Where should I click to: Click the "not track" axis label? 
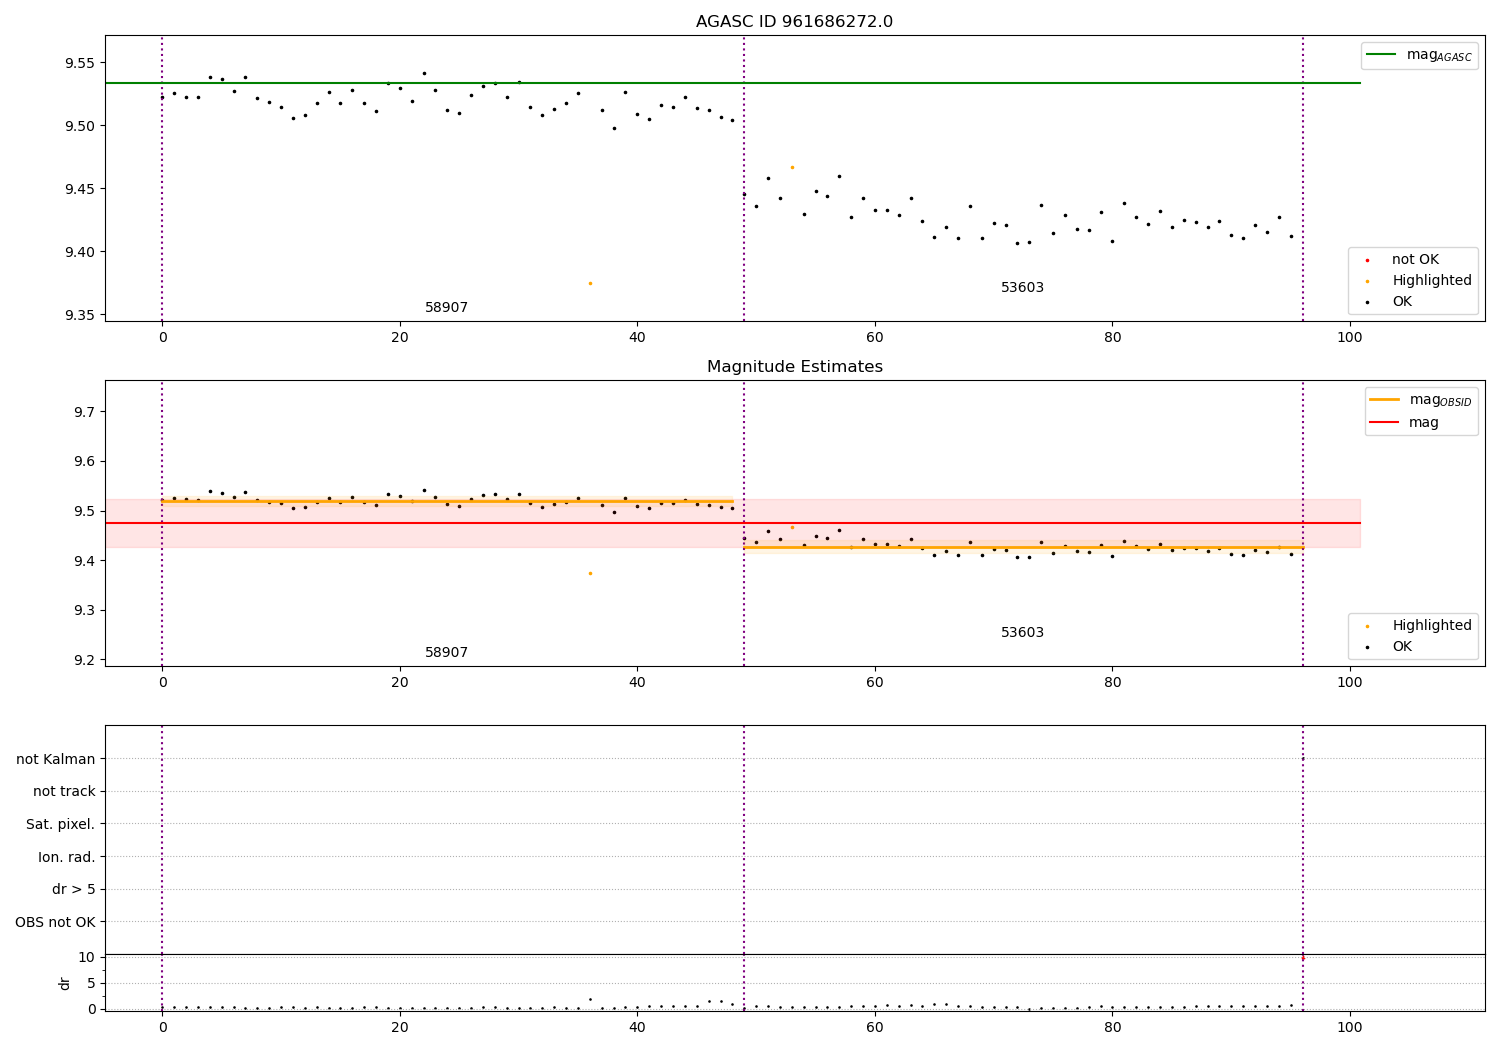(x=64, y=792)
